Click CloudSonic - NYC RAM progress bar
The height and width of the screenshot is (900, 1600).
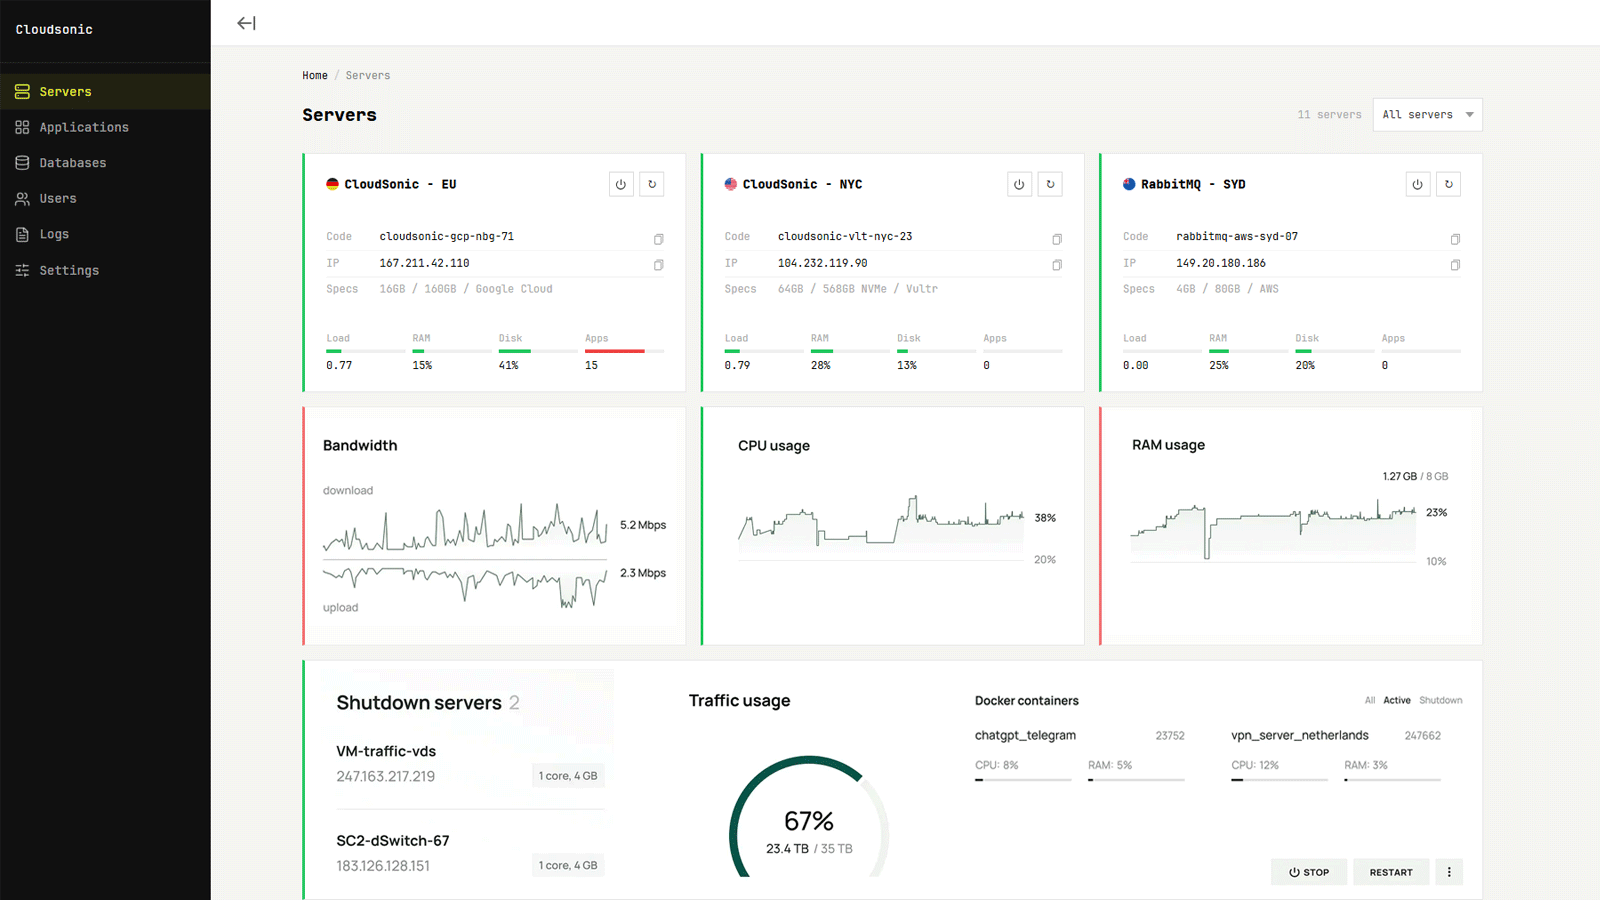point(850,351)
